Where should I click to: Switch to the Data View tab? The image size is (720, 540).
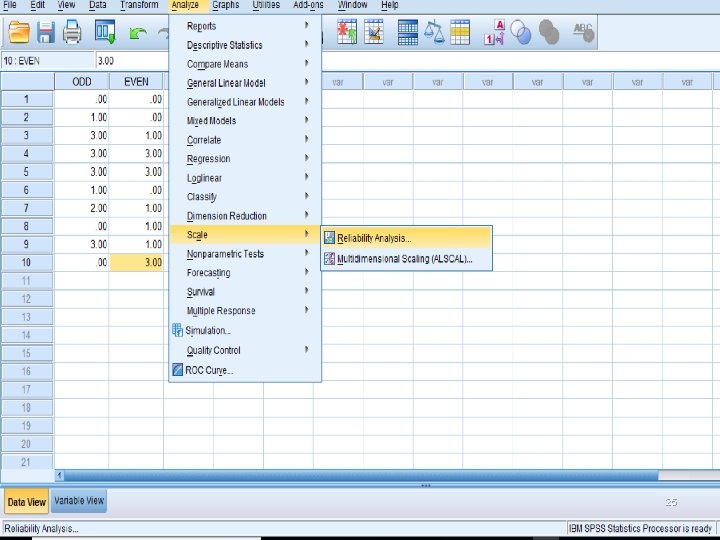(27, 502)
